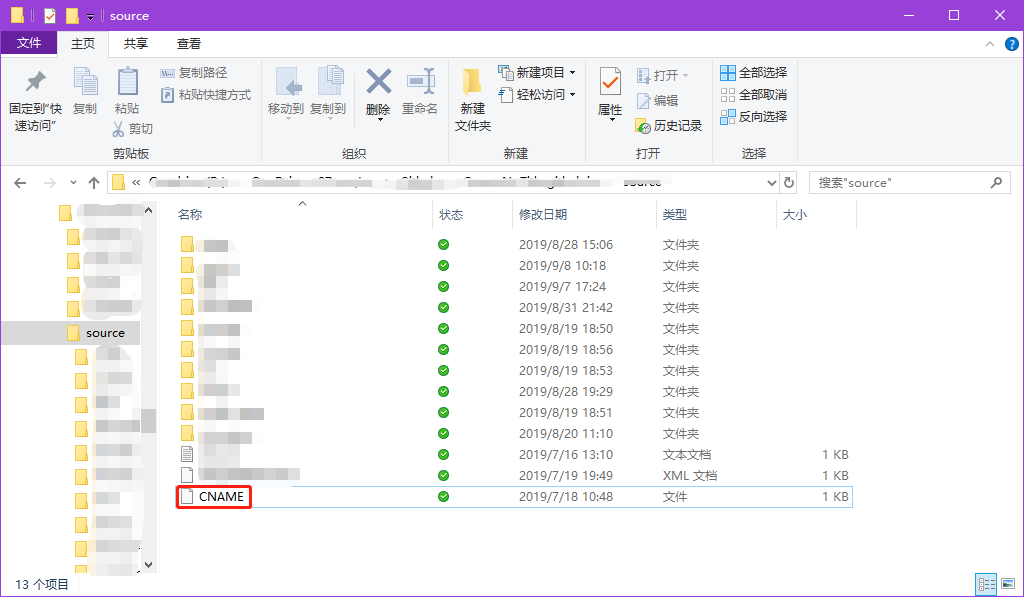Screen dimensions: 1024x597
Task: Click inside the 搜索 source search box
Action: coord(900,182)
